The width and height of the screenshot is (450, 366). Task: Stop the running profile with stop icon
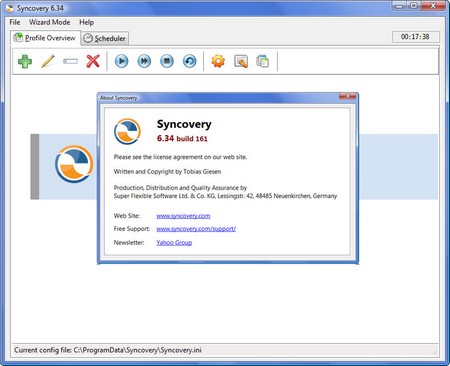click(167, 61)
